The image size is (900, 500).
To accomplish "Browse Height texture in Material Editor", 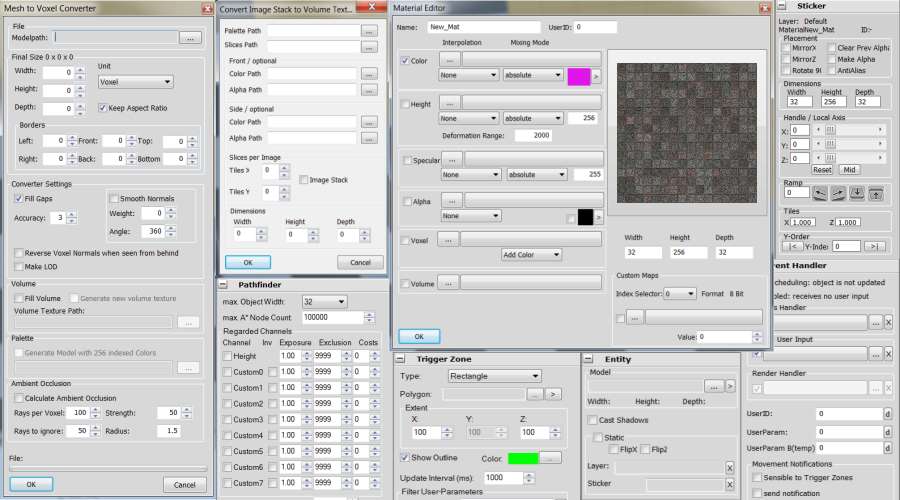I will point(449,103).
